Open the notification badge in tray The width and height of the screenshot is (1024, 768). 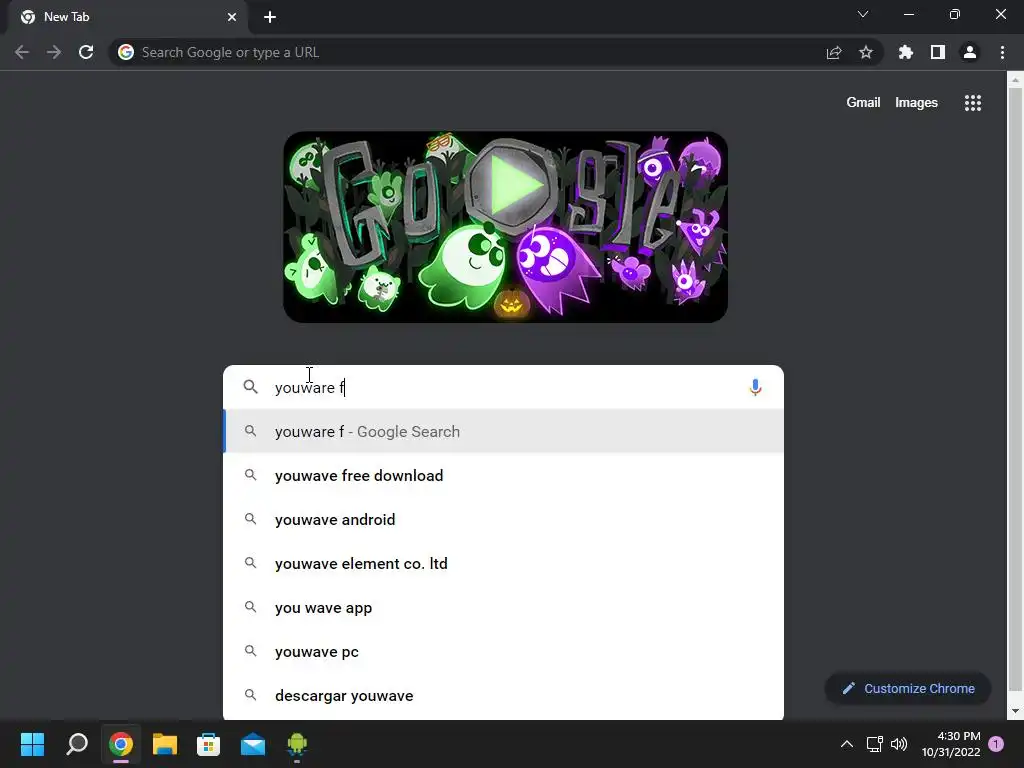click(996, 744)
